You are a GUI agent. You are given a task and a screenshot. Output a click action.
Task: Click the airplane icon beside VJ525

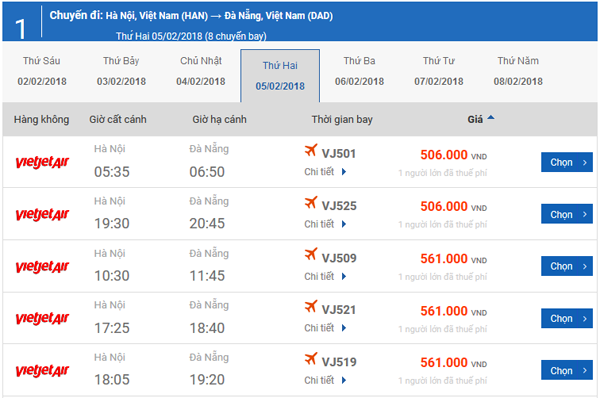(x=311, y=202)
